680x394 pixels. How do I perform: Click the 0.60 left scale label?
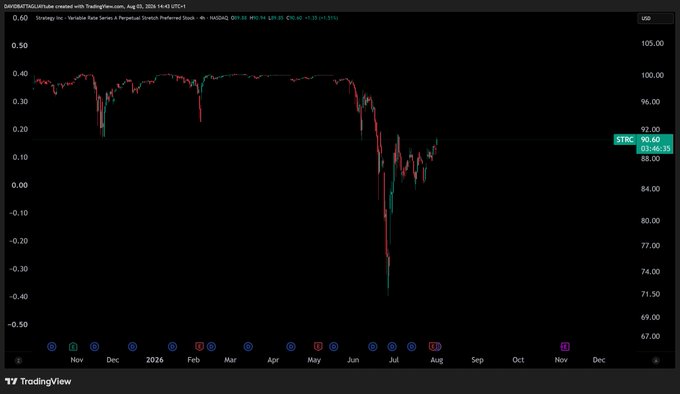point(20,18)
